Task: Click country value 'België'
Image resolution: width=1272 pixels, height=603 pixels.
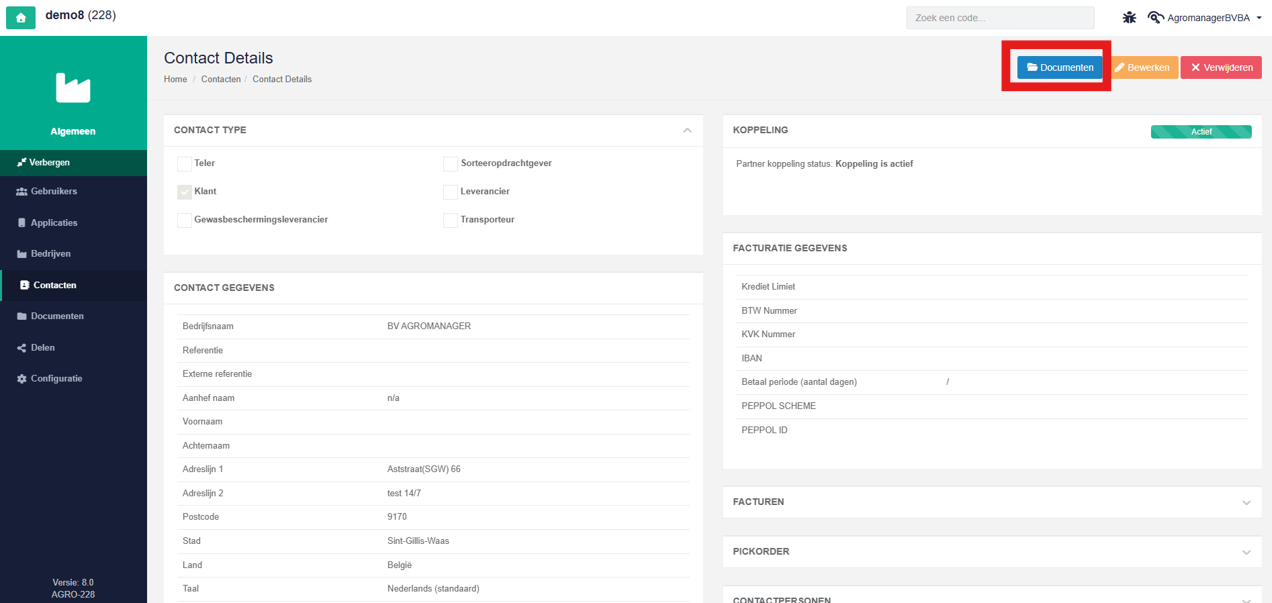Action: (x=400, y=565)
